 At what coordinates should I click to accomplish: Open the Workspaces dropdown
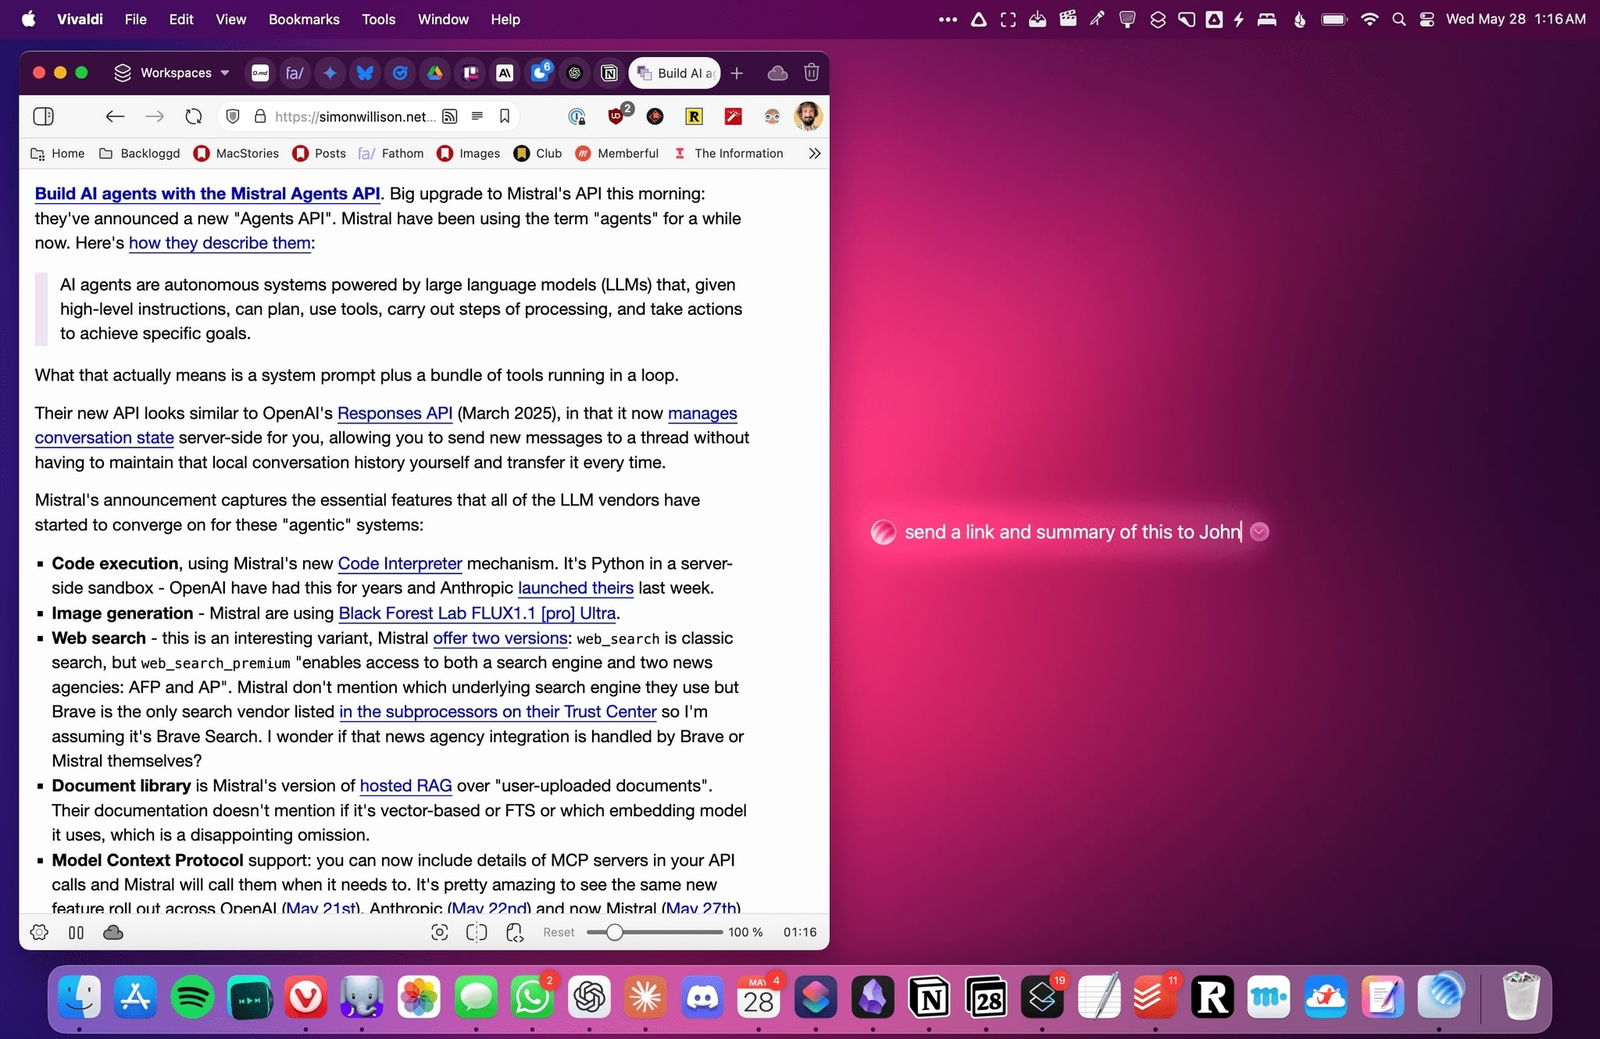pyautogui.click(x=172, y=72)
